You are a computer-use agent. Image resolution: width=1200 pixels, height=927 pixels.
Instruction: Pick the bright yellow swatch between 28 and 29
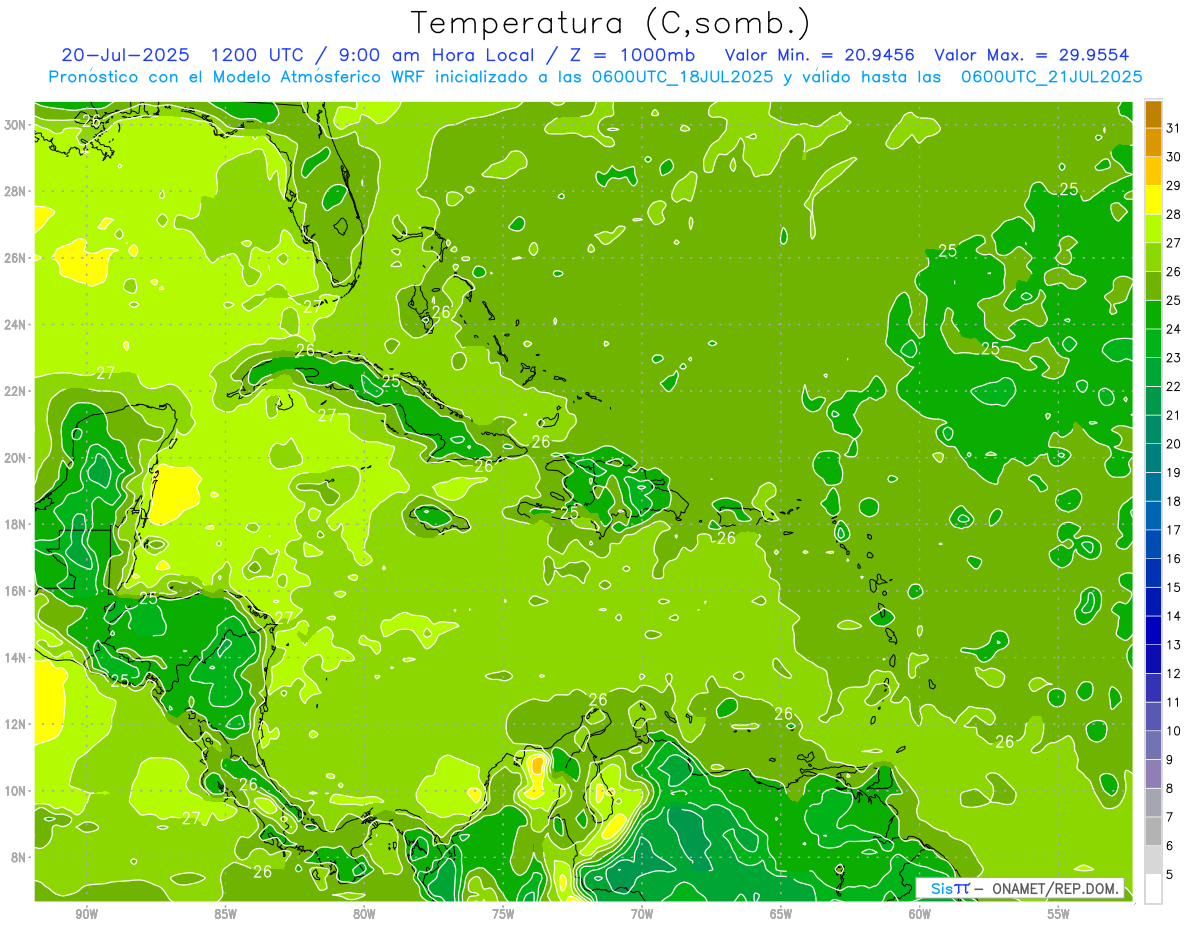[1153, 199]
